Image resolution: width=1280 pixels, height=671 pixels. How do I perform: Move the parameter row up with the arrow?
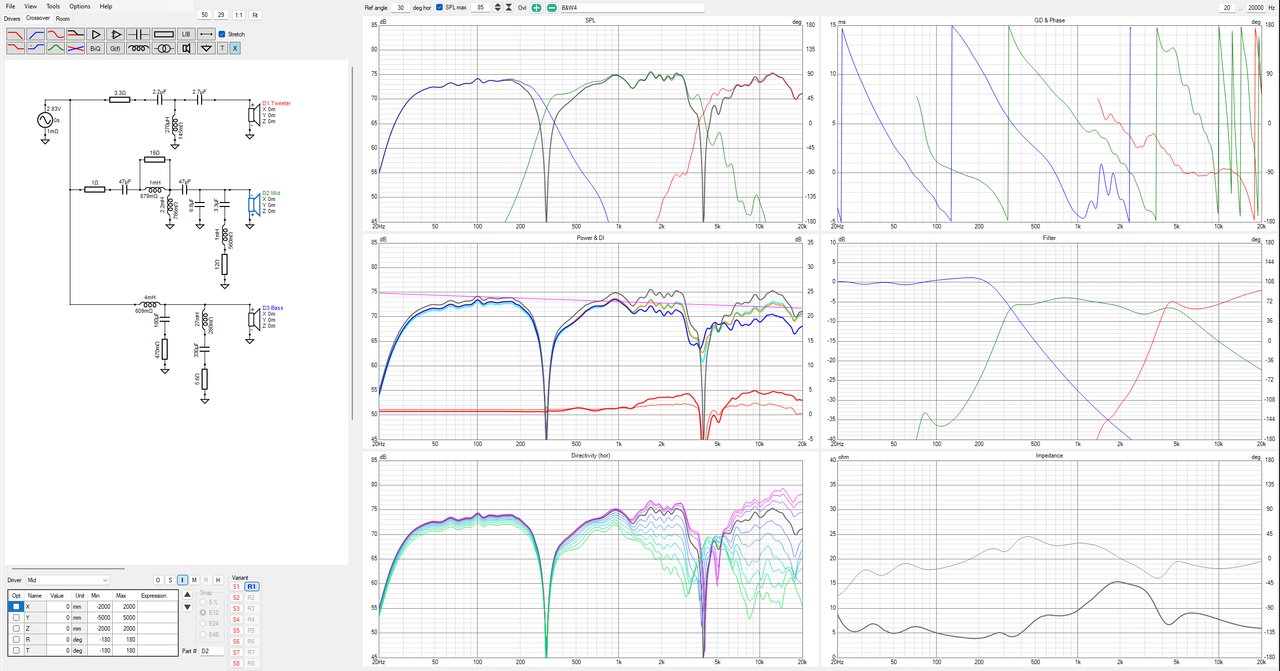188,594
